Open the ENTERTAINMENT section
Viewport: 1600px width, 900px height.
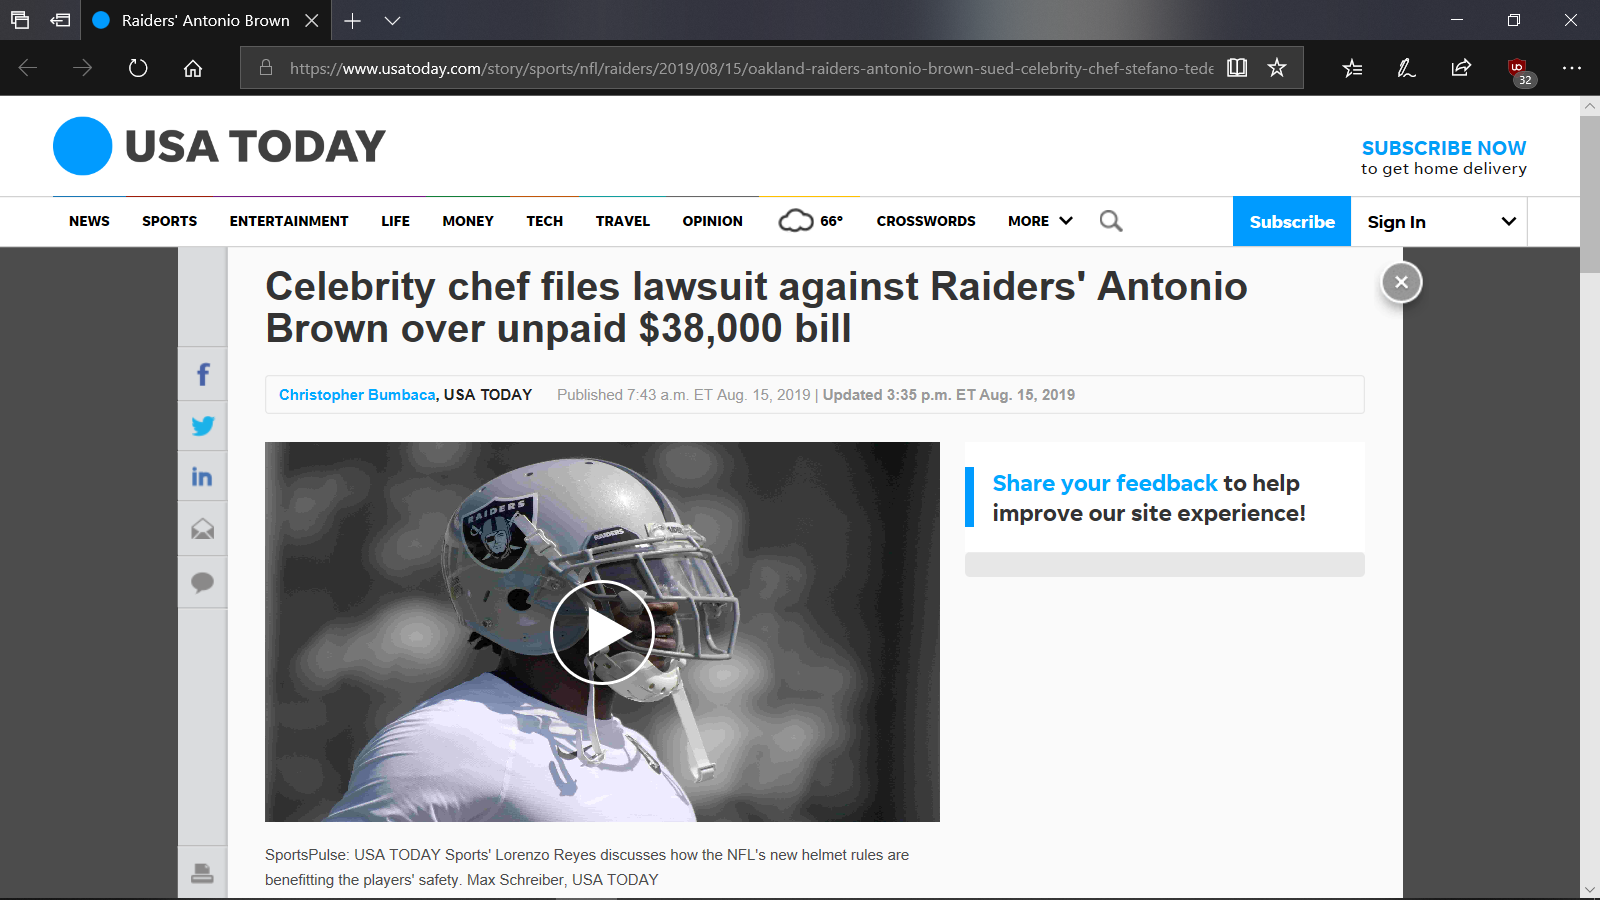(x=289, y=221)
